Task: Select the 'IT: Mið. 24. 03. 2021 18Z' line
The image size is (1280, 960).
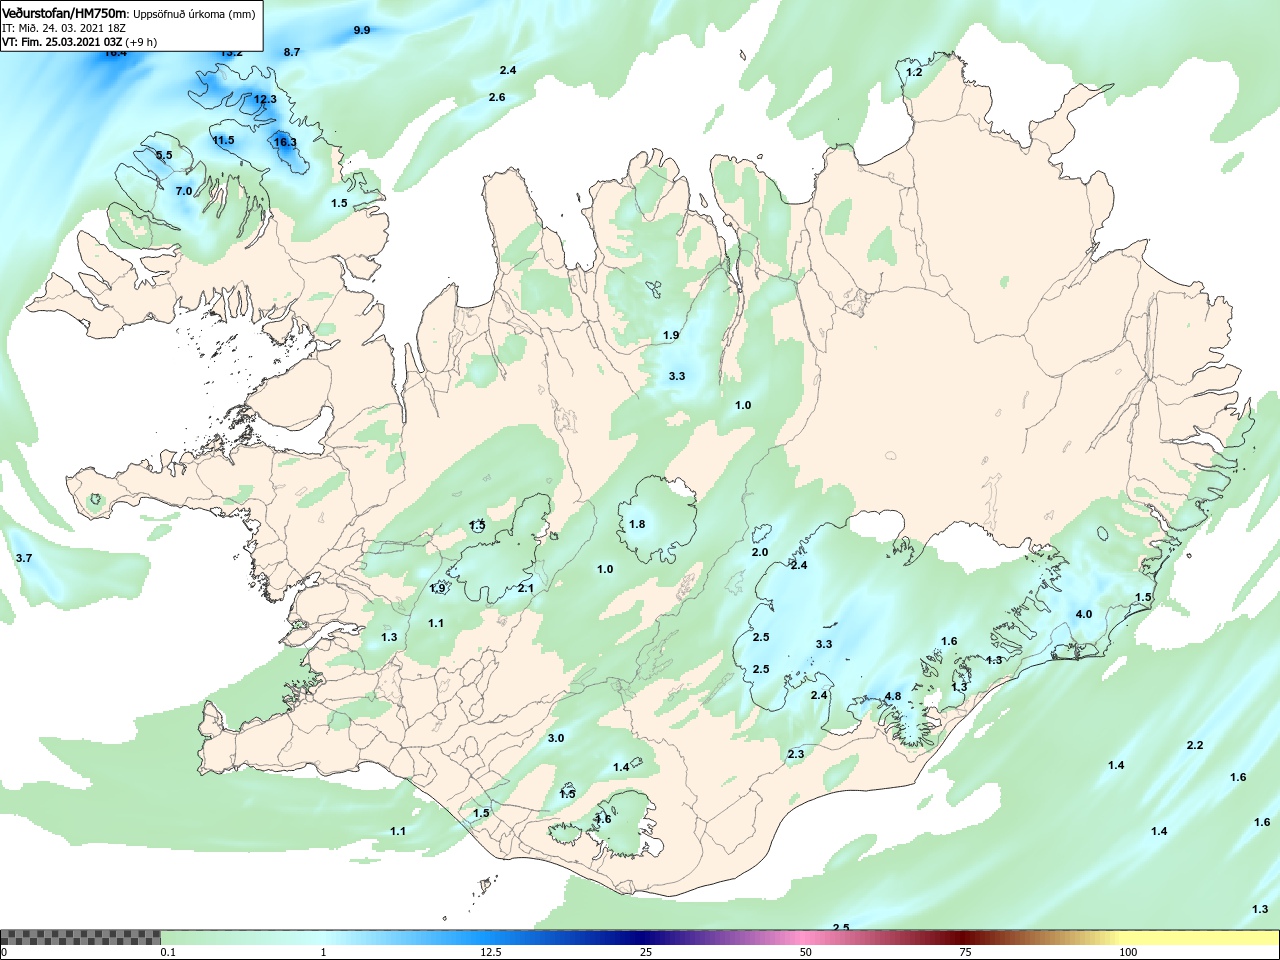Action: coord(66,28)
